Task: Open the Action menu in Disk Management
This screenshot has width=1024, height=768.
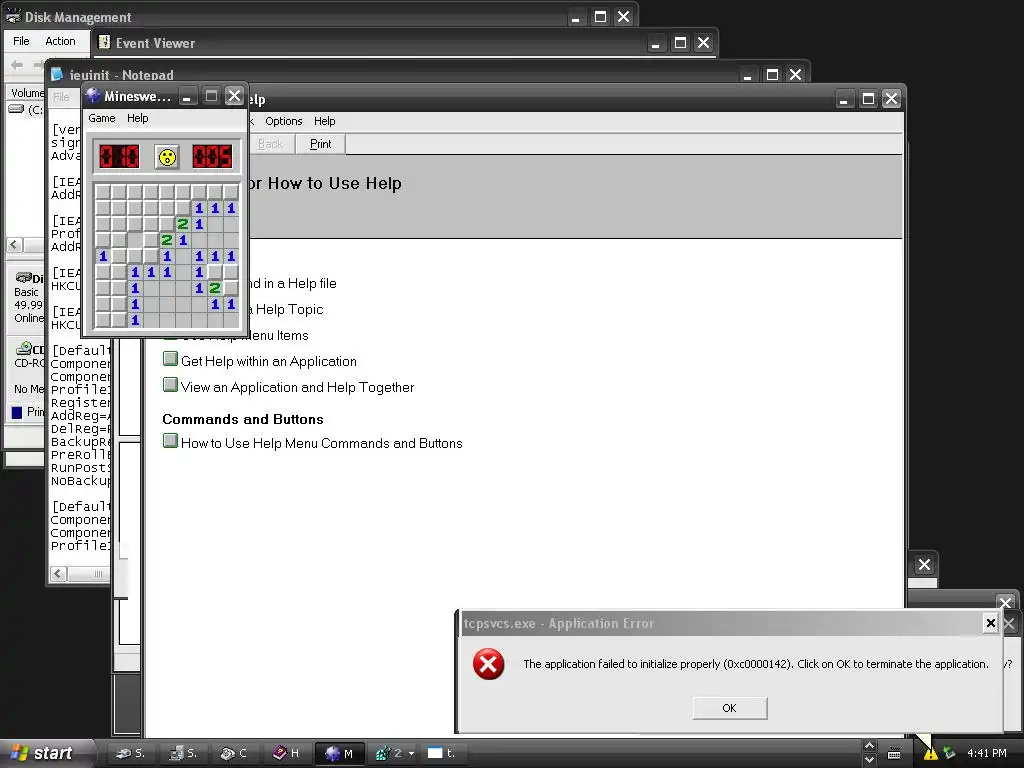Action: pos(60,41)
